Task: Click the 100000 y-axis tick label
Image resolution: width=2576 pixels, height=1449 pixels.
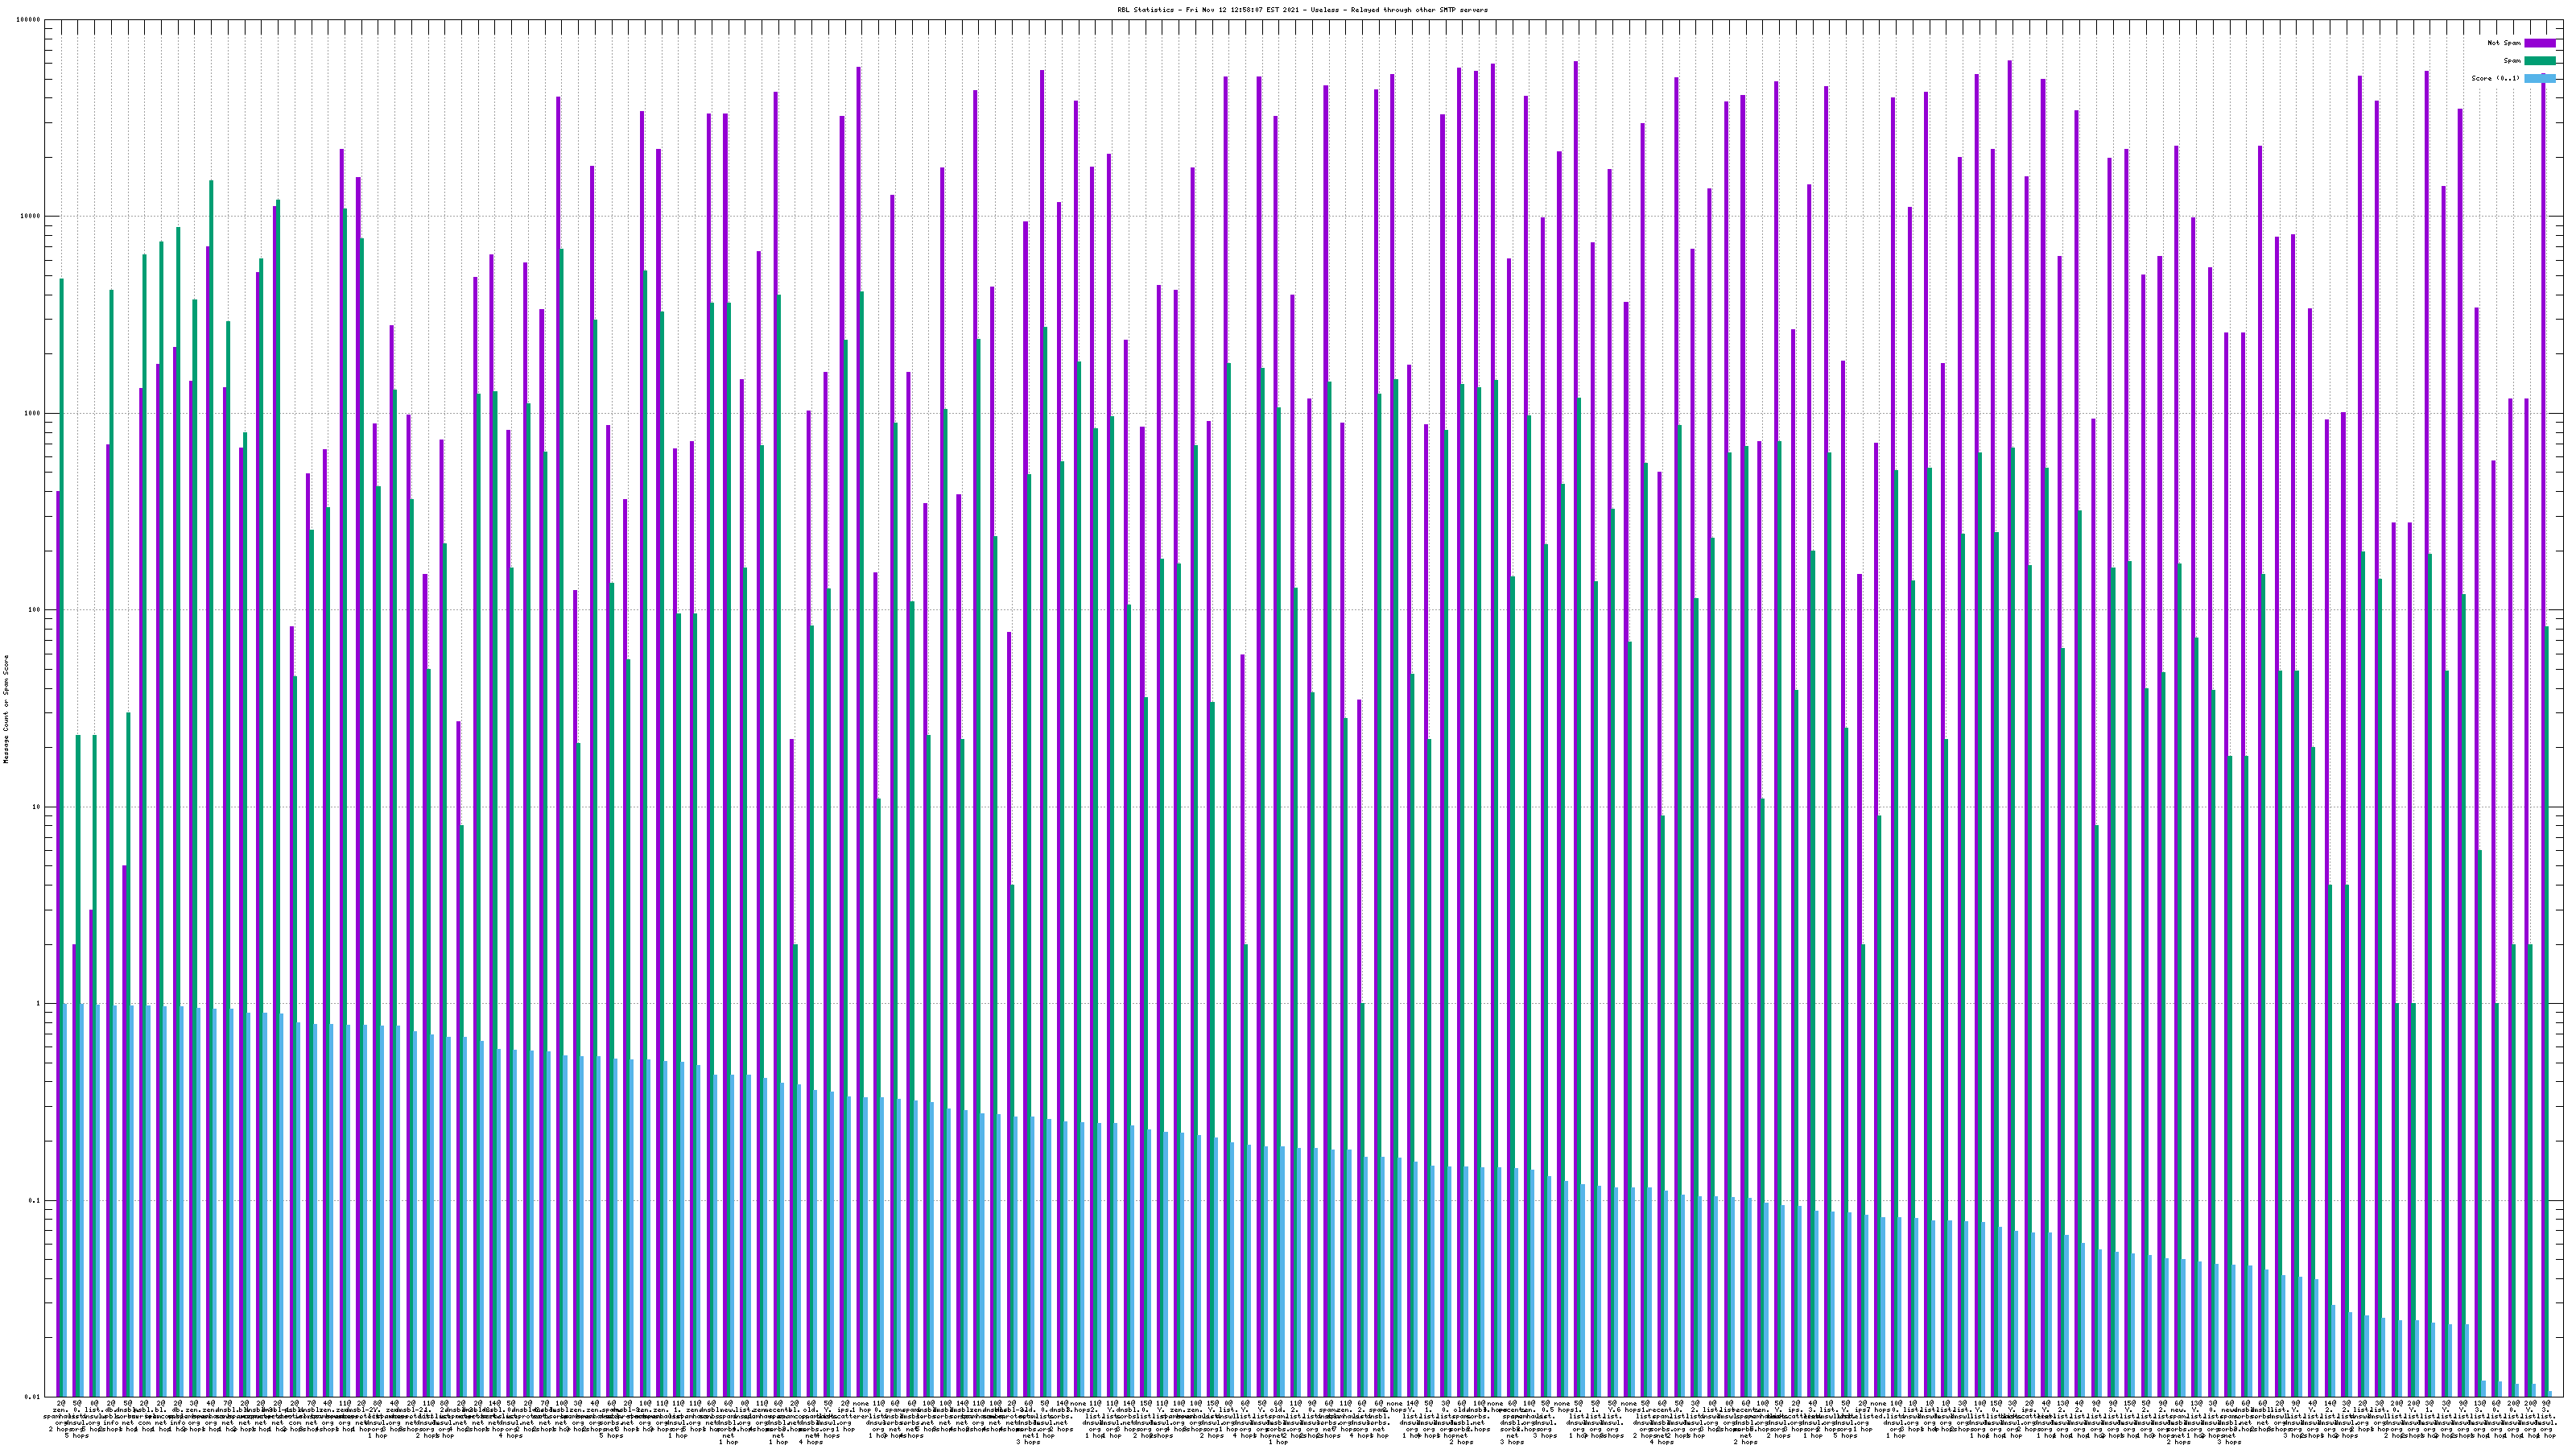Action: pyautogui.click(x=29, y=20)
